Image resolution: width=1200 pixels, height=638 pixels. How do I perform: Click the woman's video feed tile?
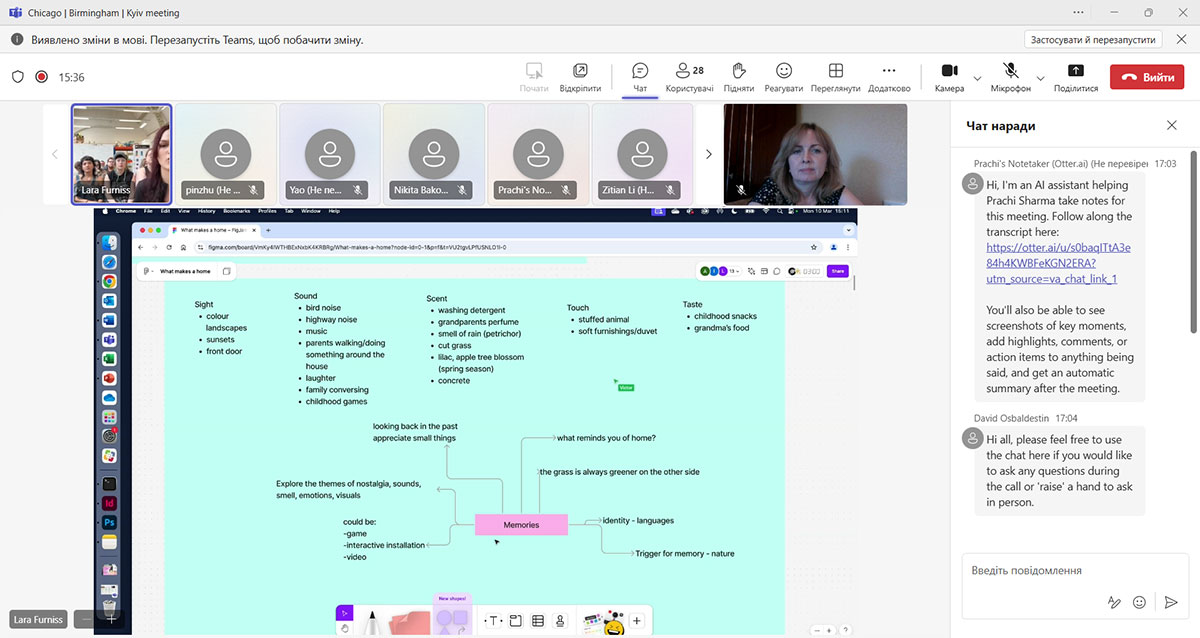point(815,154)
